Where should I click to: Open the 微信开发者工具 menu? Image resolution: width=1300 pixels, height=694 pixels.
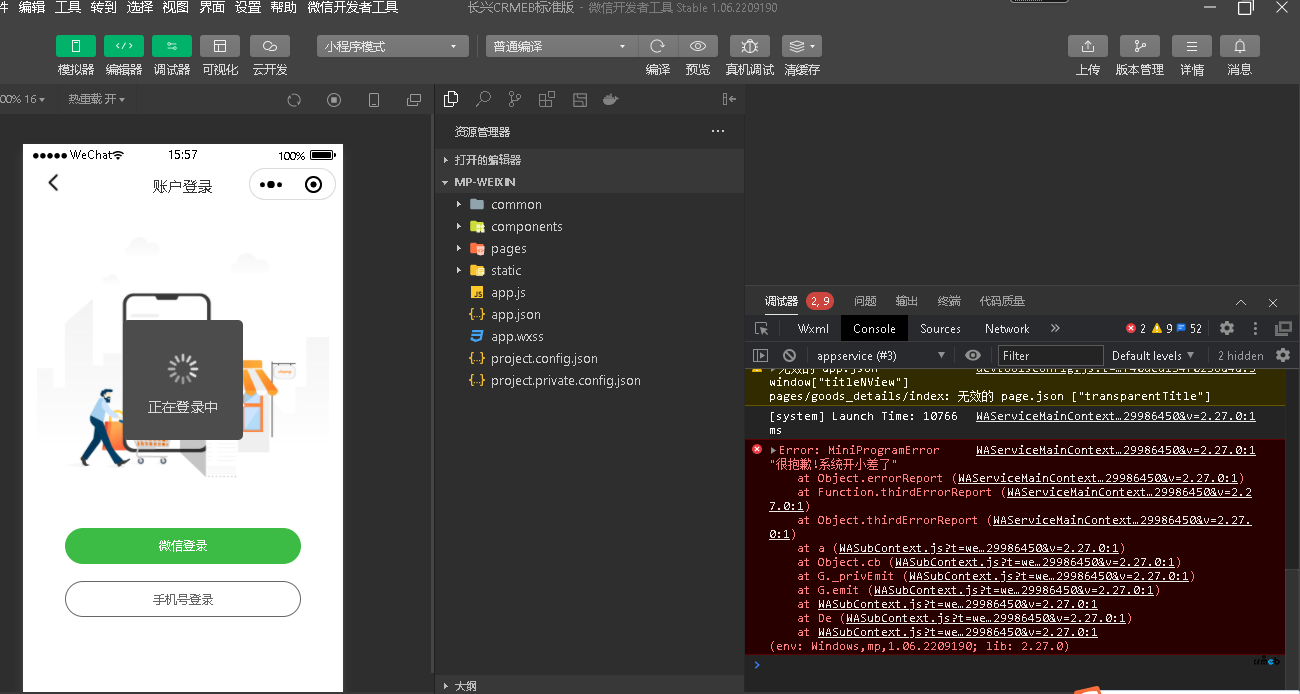point(353,7)
